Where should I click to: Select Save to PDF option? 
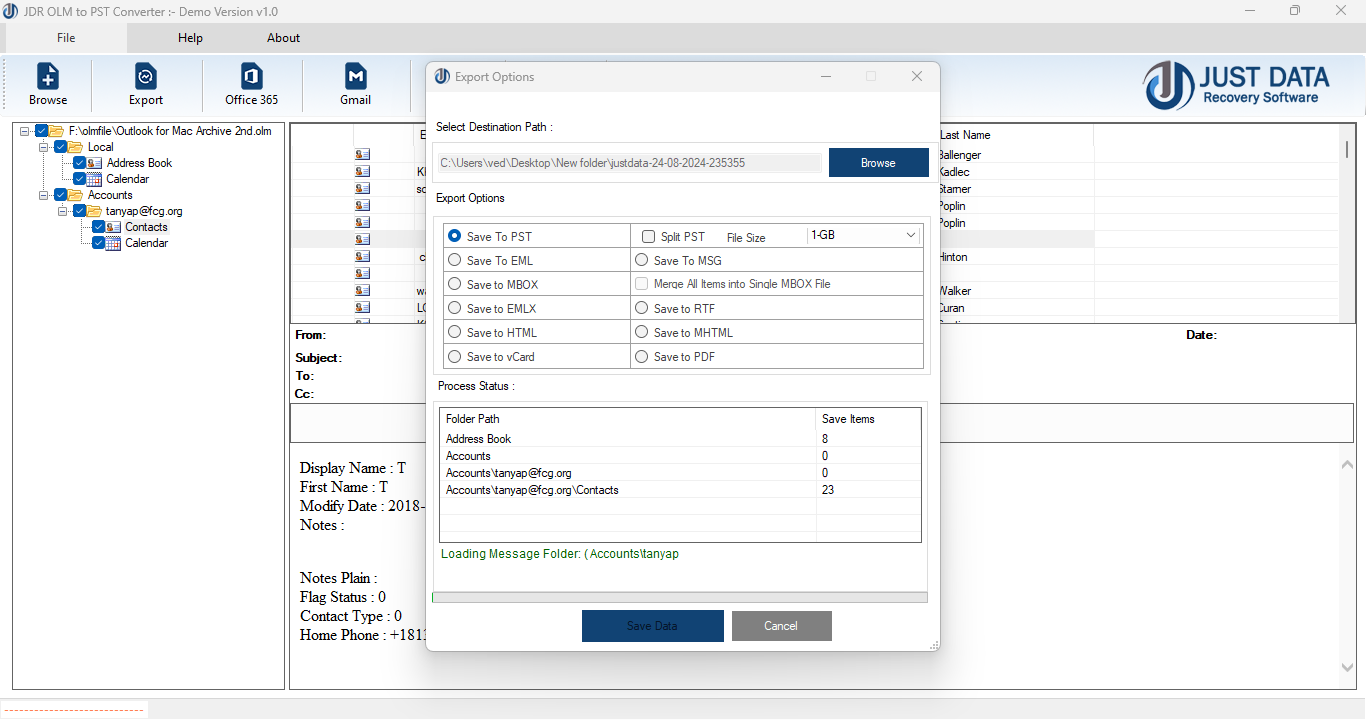[x=642, y=356]
